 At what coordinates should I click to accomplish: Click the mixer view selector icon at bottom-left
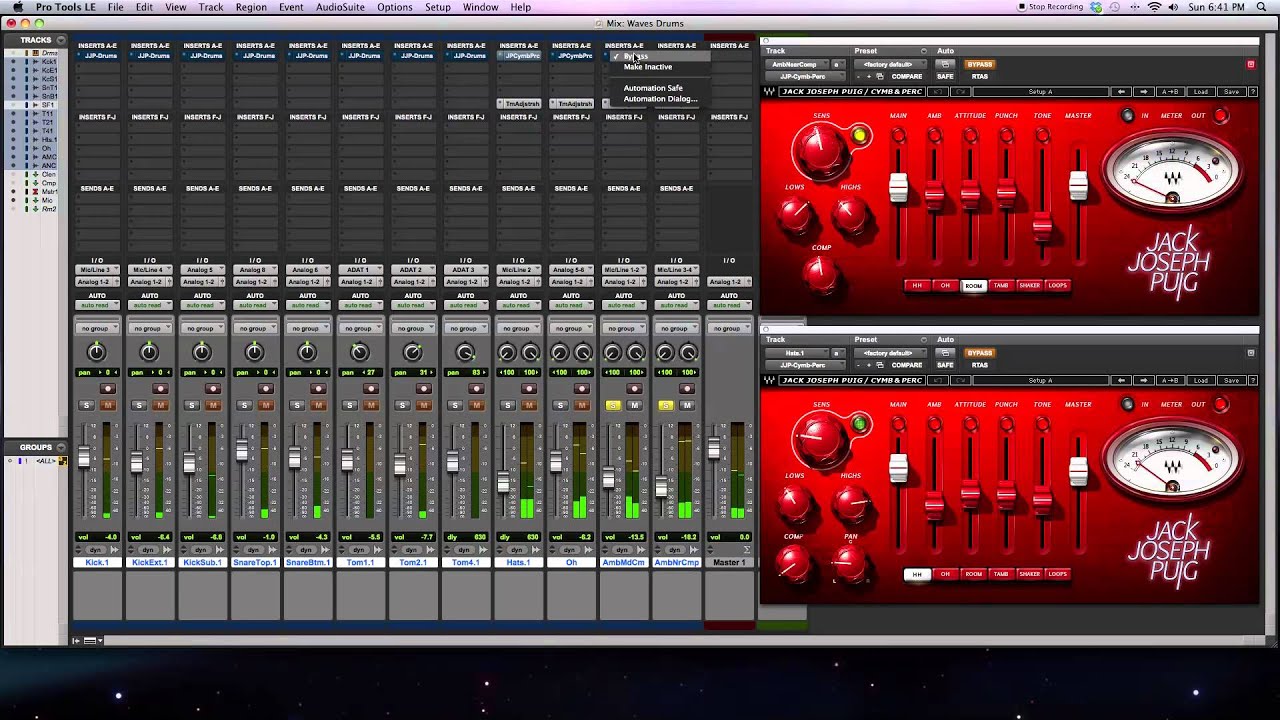pos(90,640)
